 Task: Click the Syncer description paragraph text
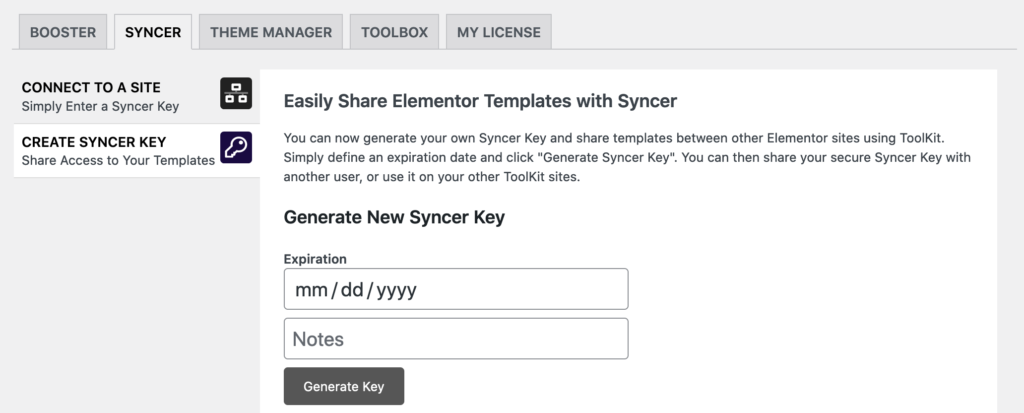627,157
